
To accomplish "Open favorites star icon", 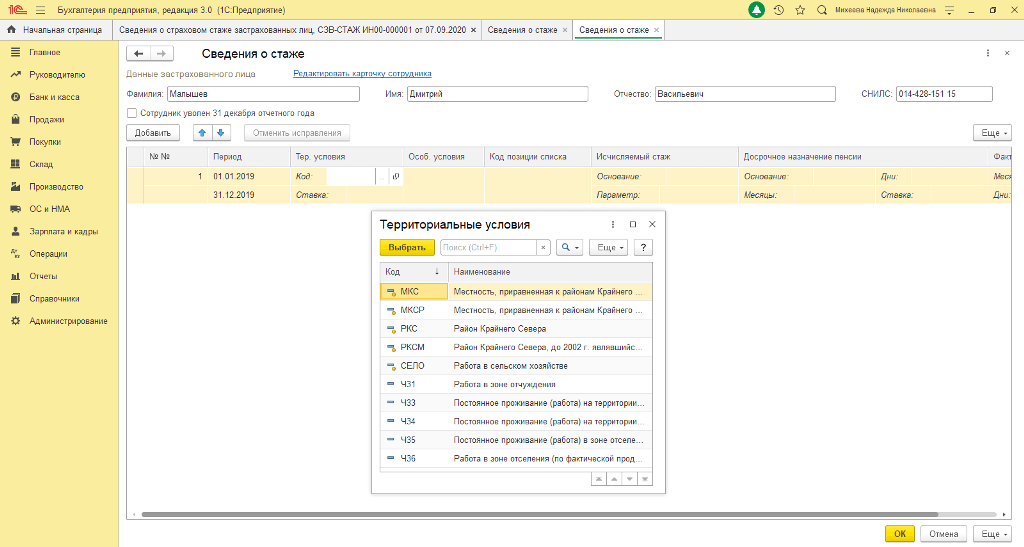I will click(800, 10).
